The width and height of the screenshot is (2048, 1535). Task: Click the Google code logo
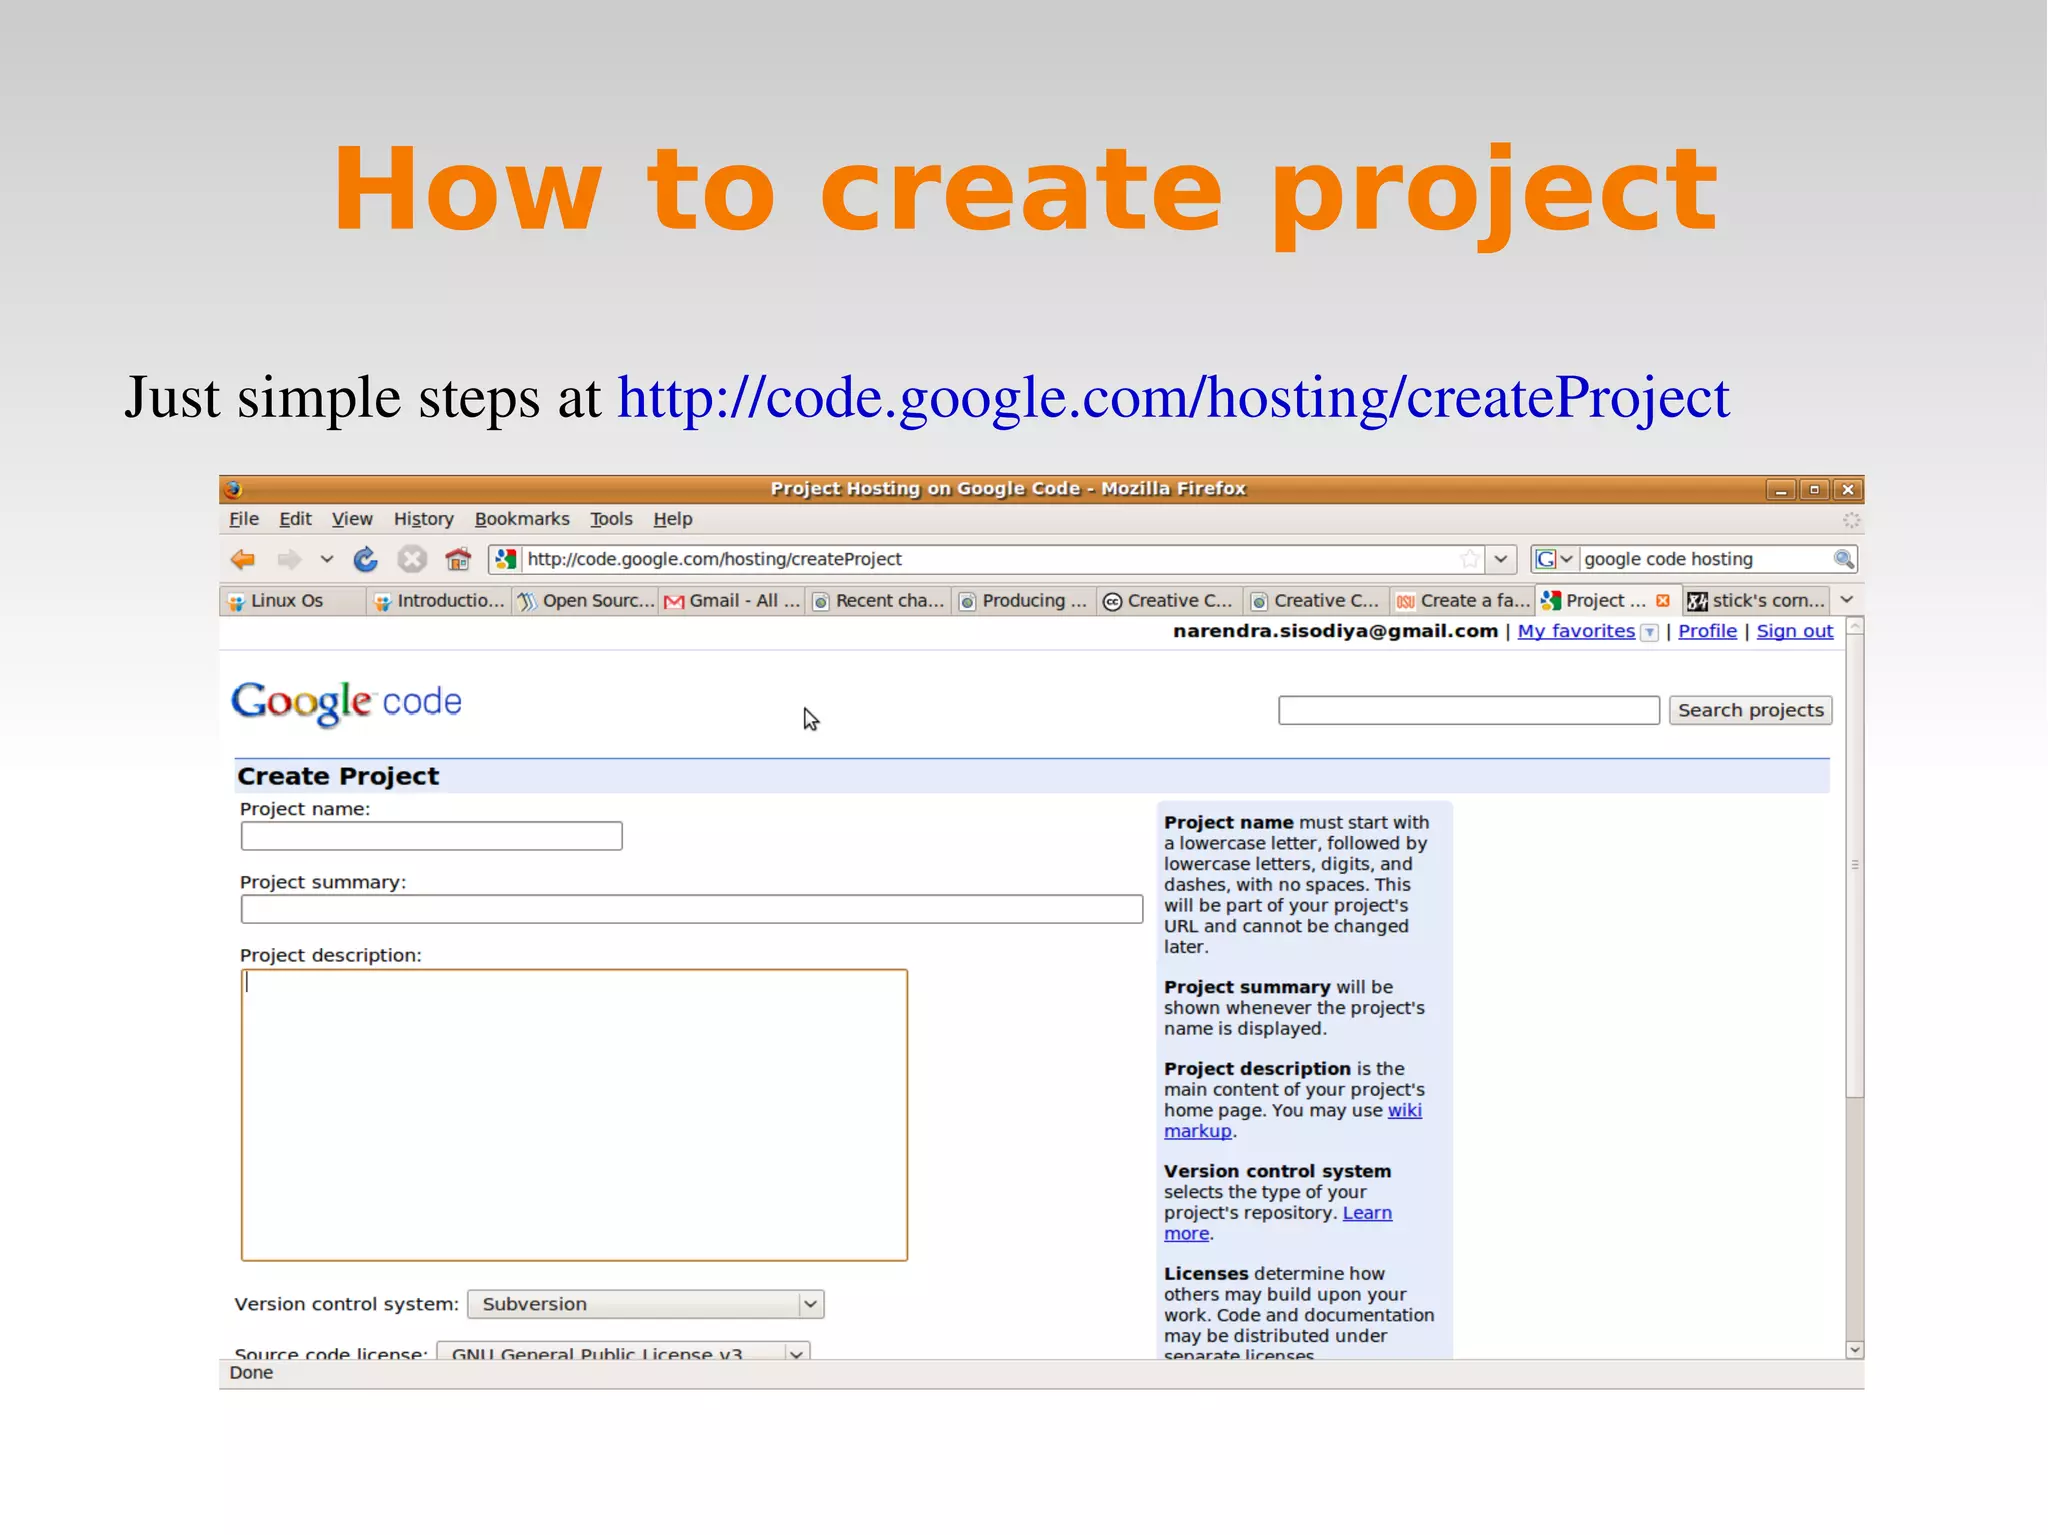[347, 702]
